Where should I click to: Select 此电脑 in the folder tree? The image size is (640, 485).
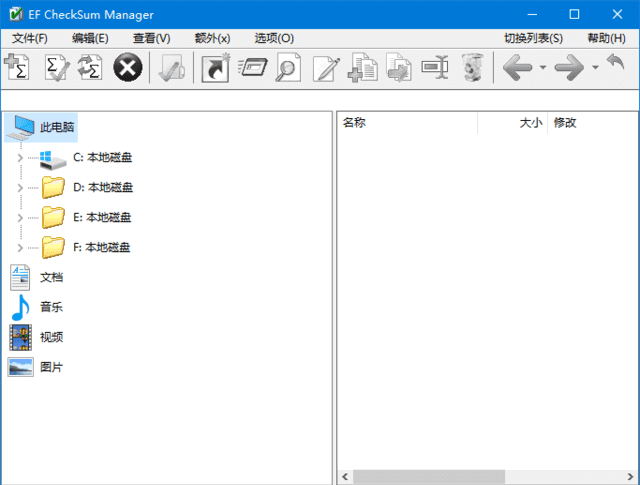pyautogui.click(x=57, y=127)
